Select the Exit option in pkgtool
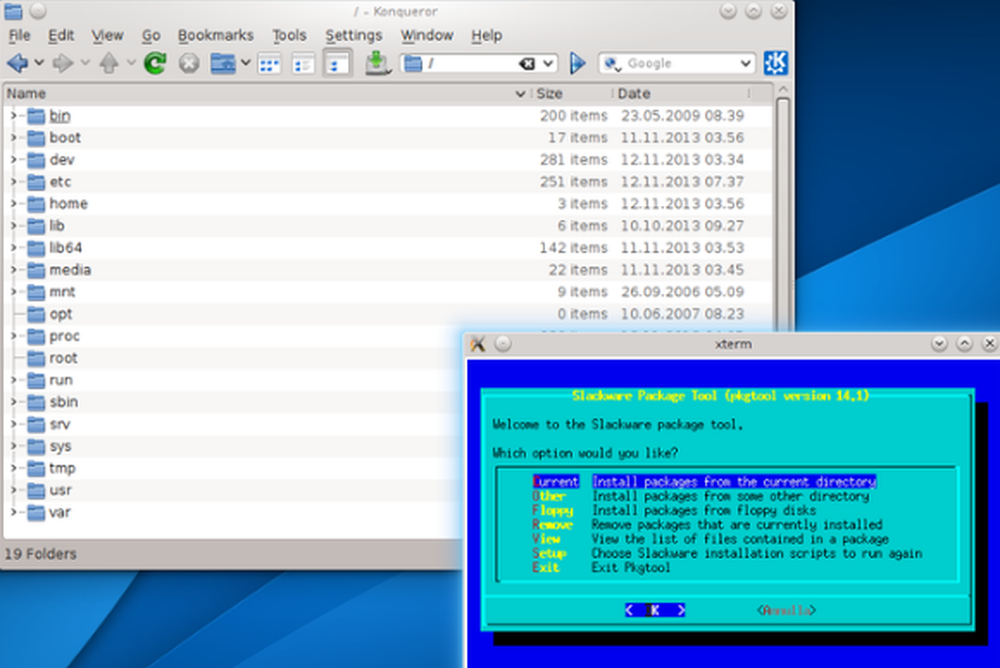1000x668 pixels. (x=601, y=568)
